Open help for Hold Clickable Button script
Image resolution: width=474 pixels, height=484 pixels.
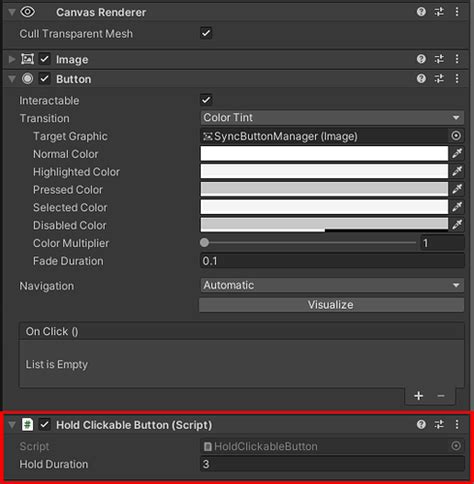(x=421, y=425)
